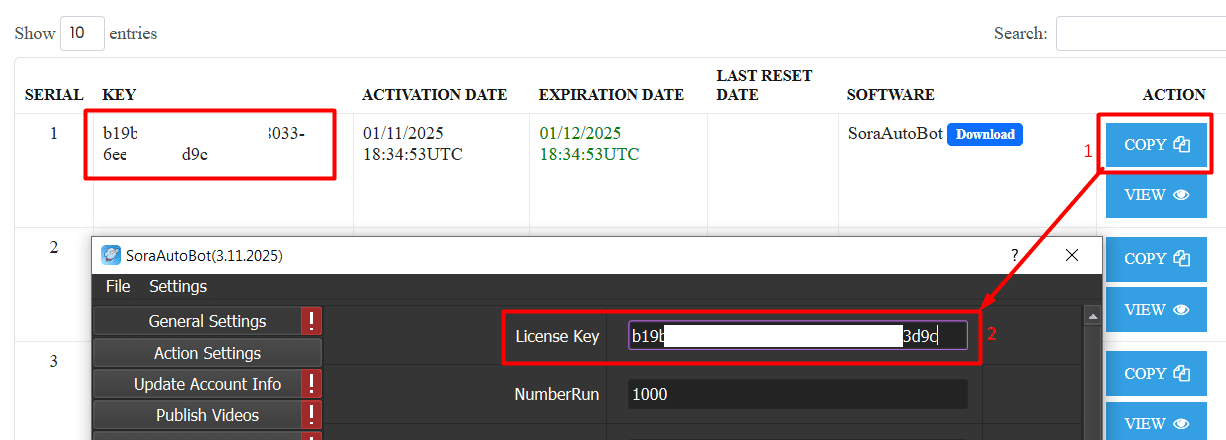Click the serial number 3 cell
The height and width of the screenshot is (440, 1226).
(54, 361)
